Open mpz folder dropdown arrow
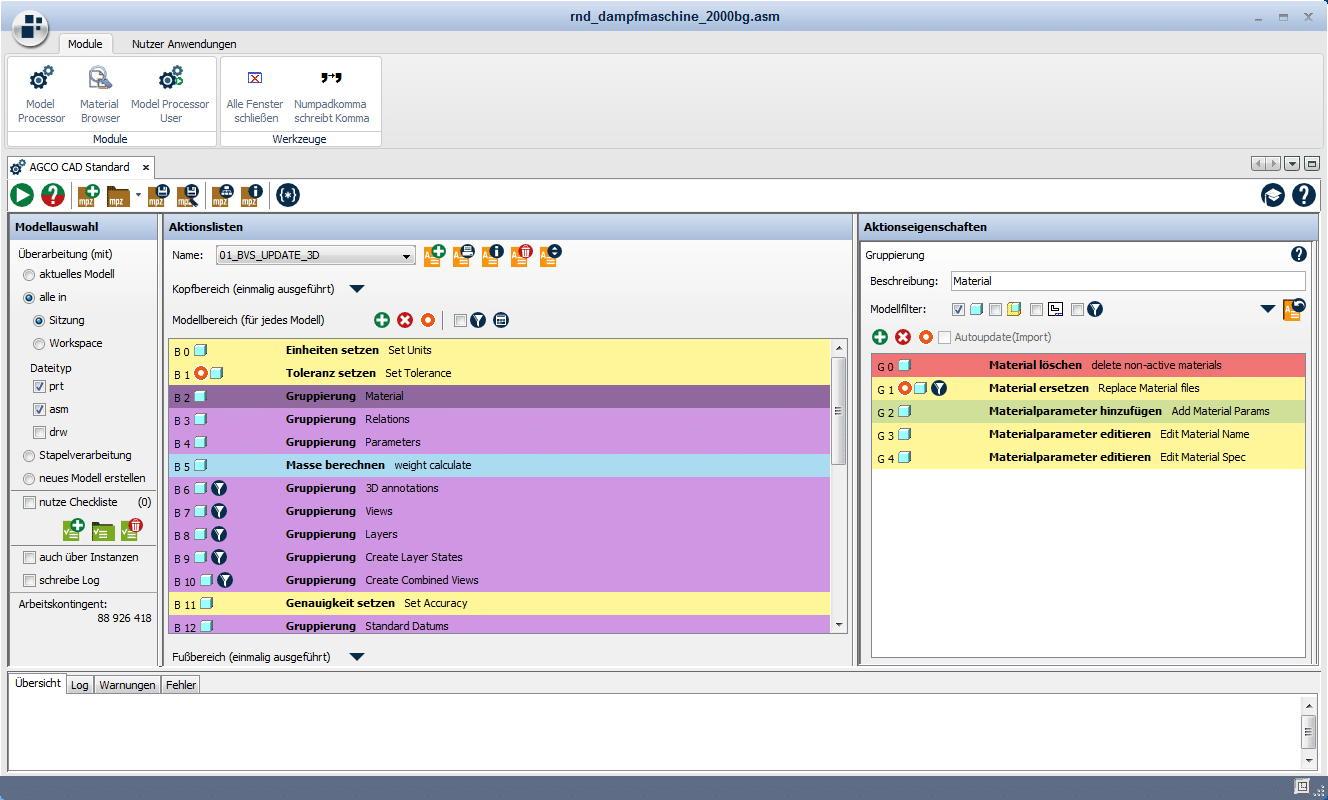This screenshot has width=1328, height=800. (x=138, y=196)
